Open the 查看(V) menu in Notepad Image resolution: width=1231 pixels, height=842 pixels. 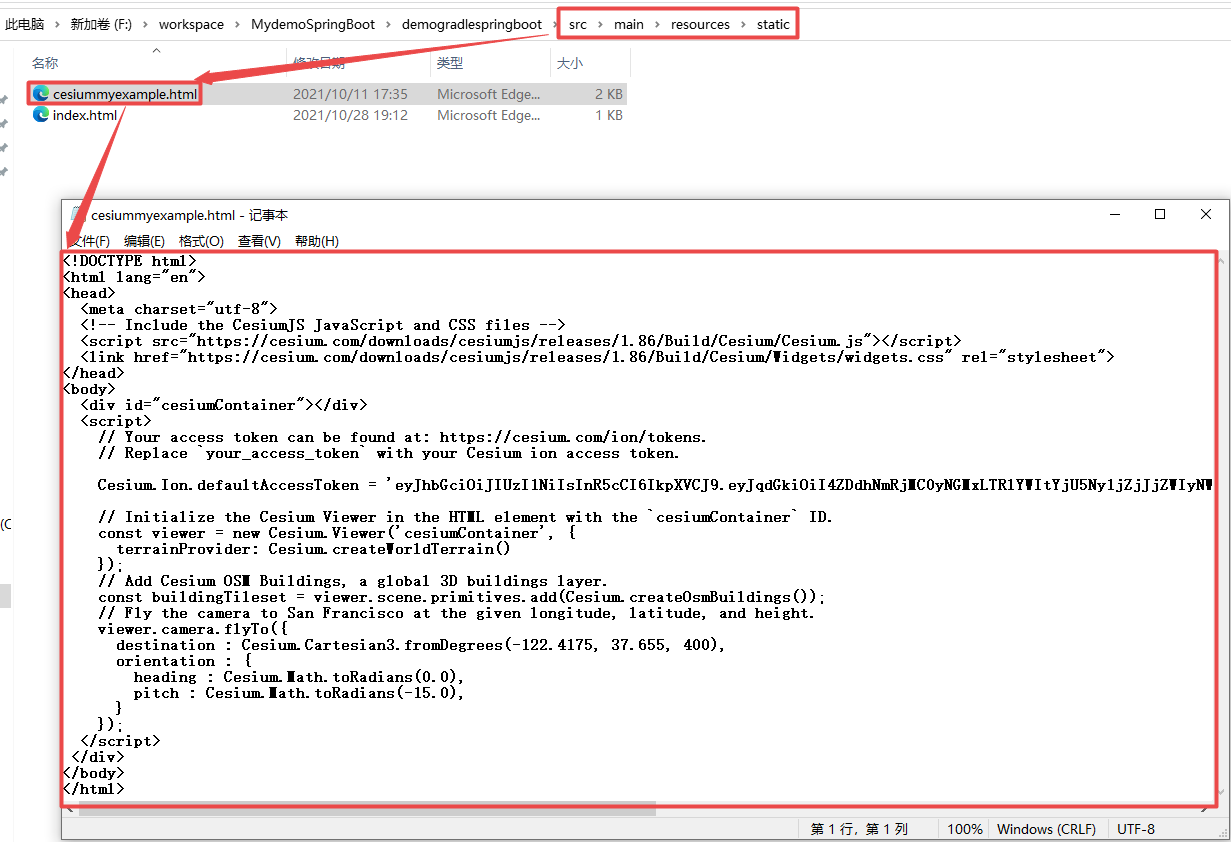point(259,241)
